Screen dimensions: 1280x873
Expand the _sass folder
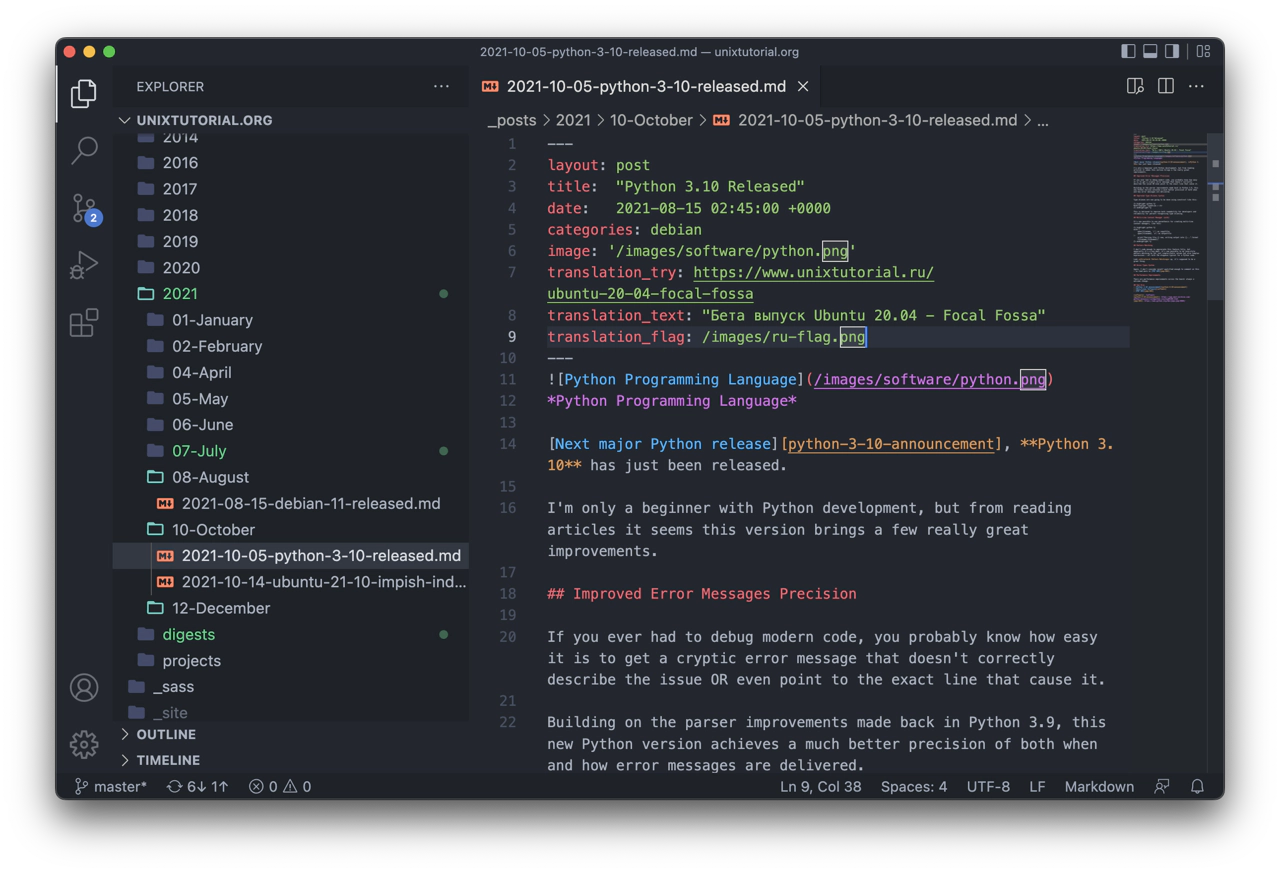(x=291, y=687)
